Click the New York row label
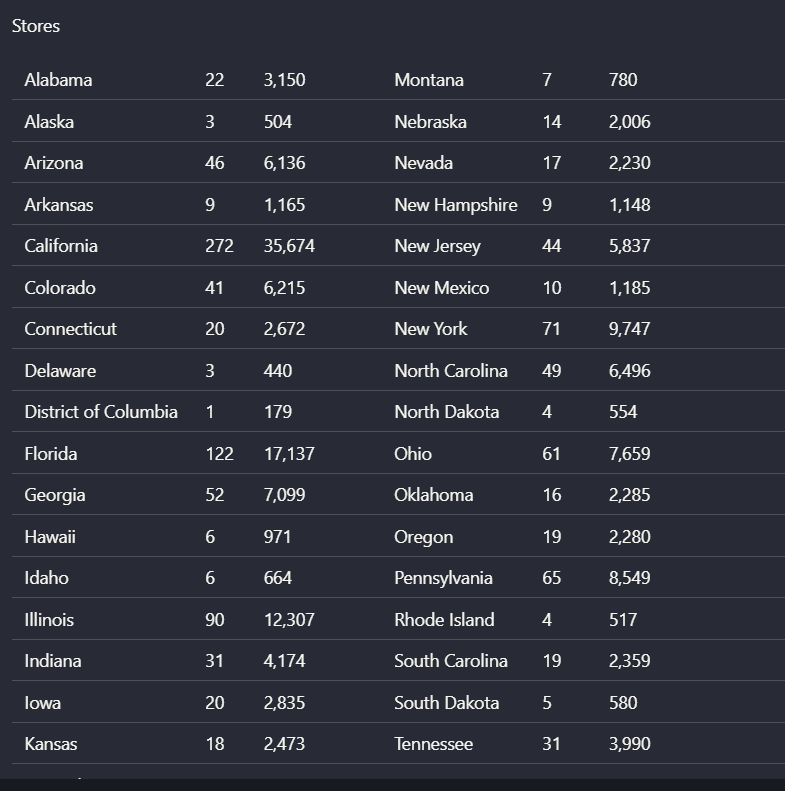The height and width of the screenshot is (791, 785). [431, 329]
